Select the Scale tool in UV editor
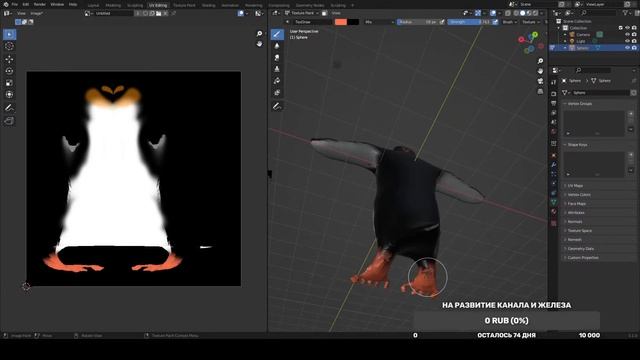Screen dimensions: 640x360 (9, 83)
